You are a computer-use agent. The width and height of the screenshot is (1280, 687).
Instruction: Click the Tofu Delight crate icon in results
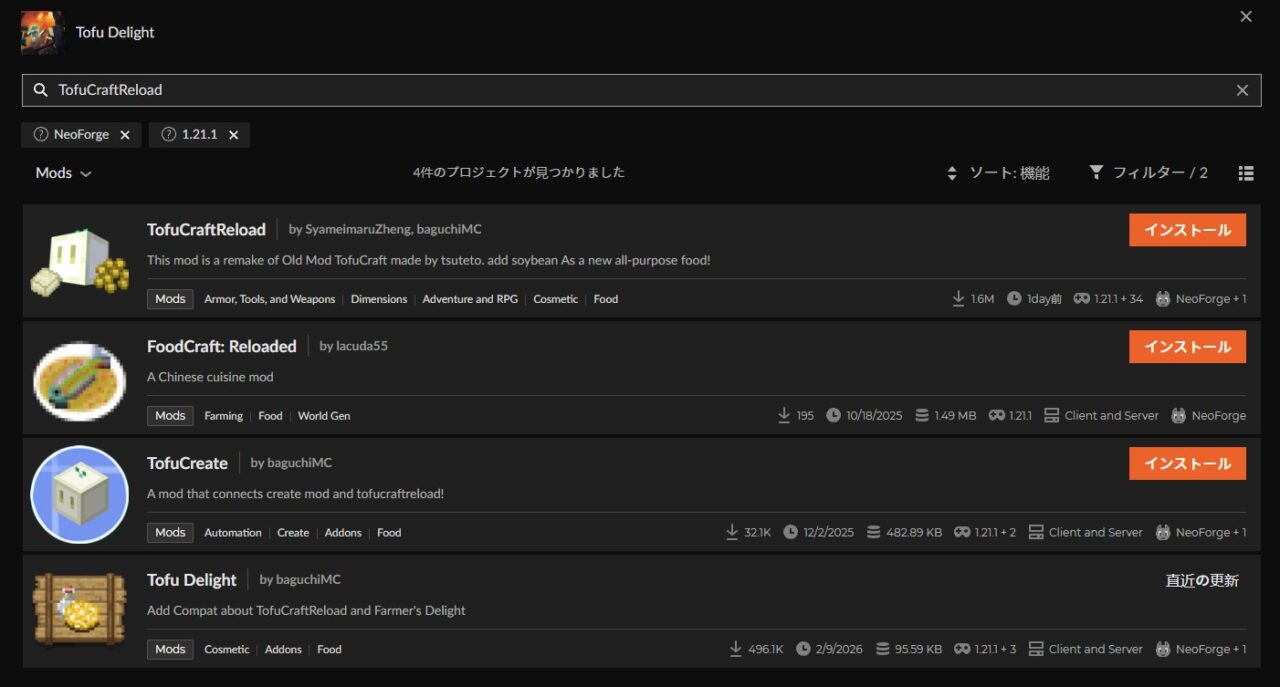point(79,610)
